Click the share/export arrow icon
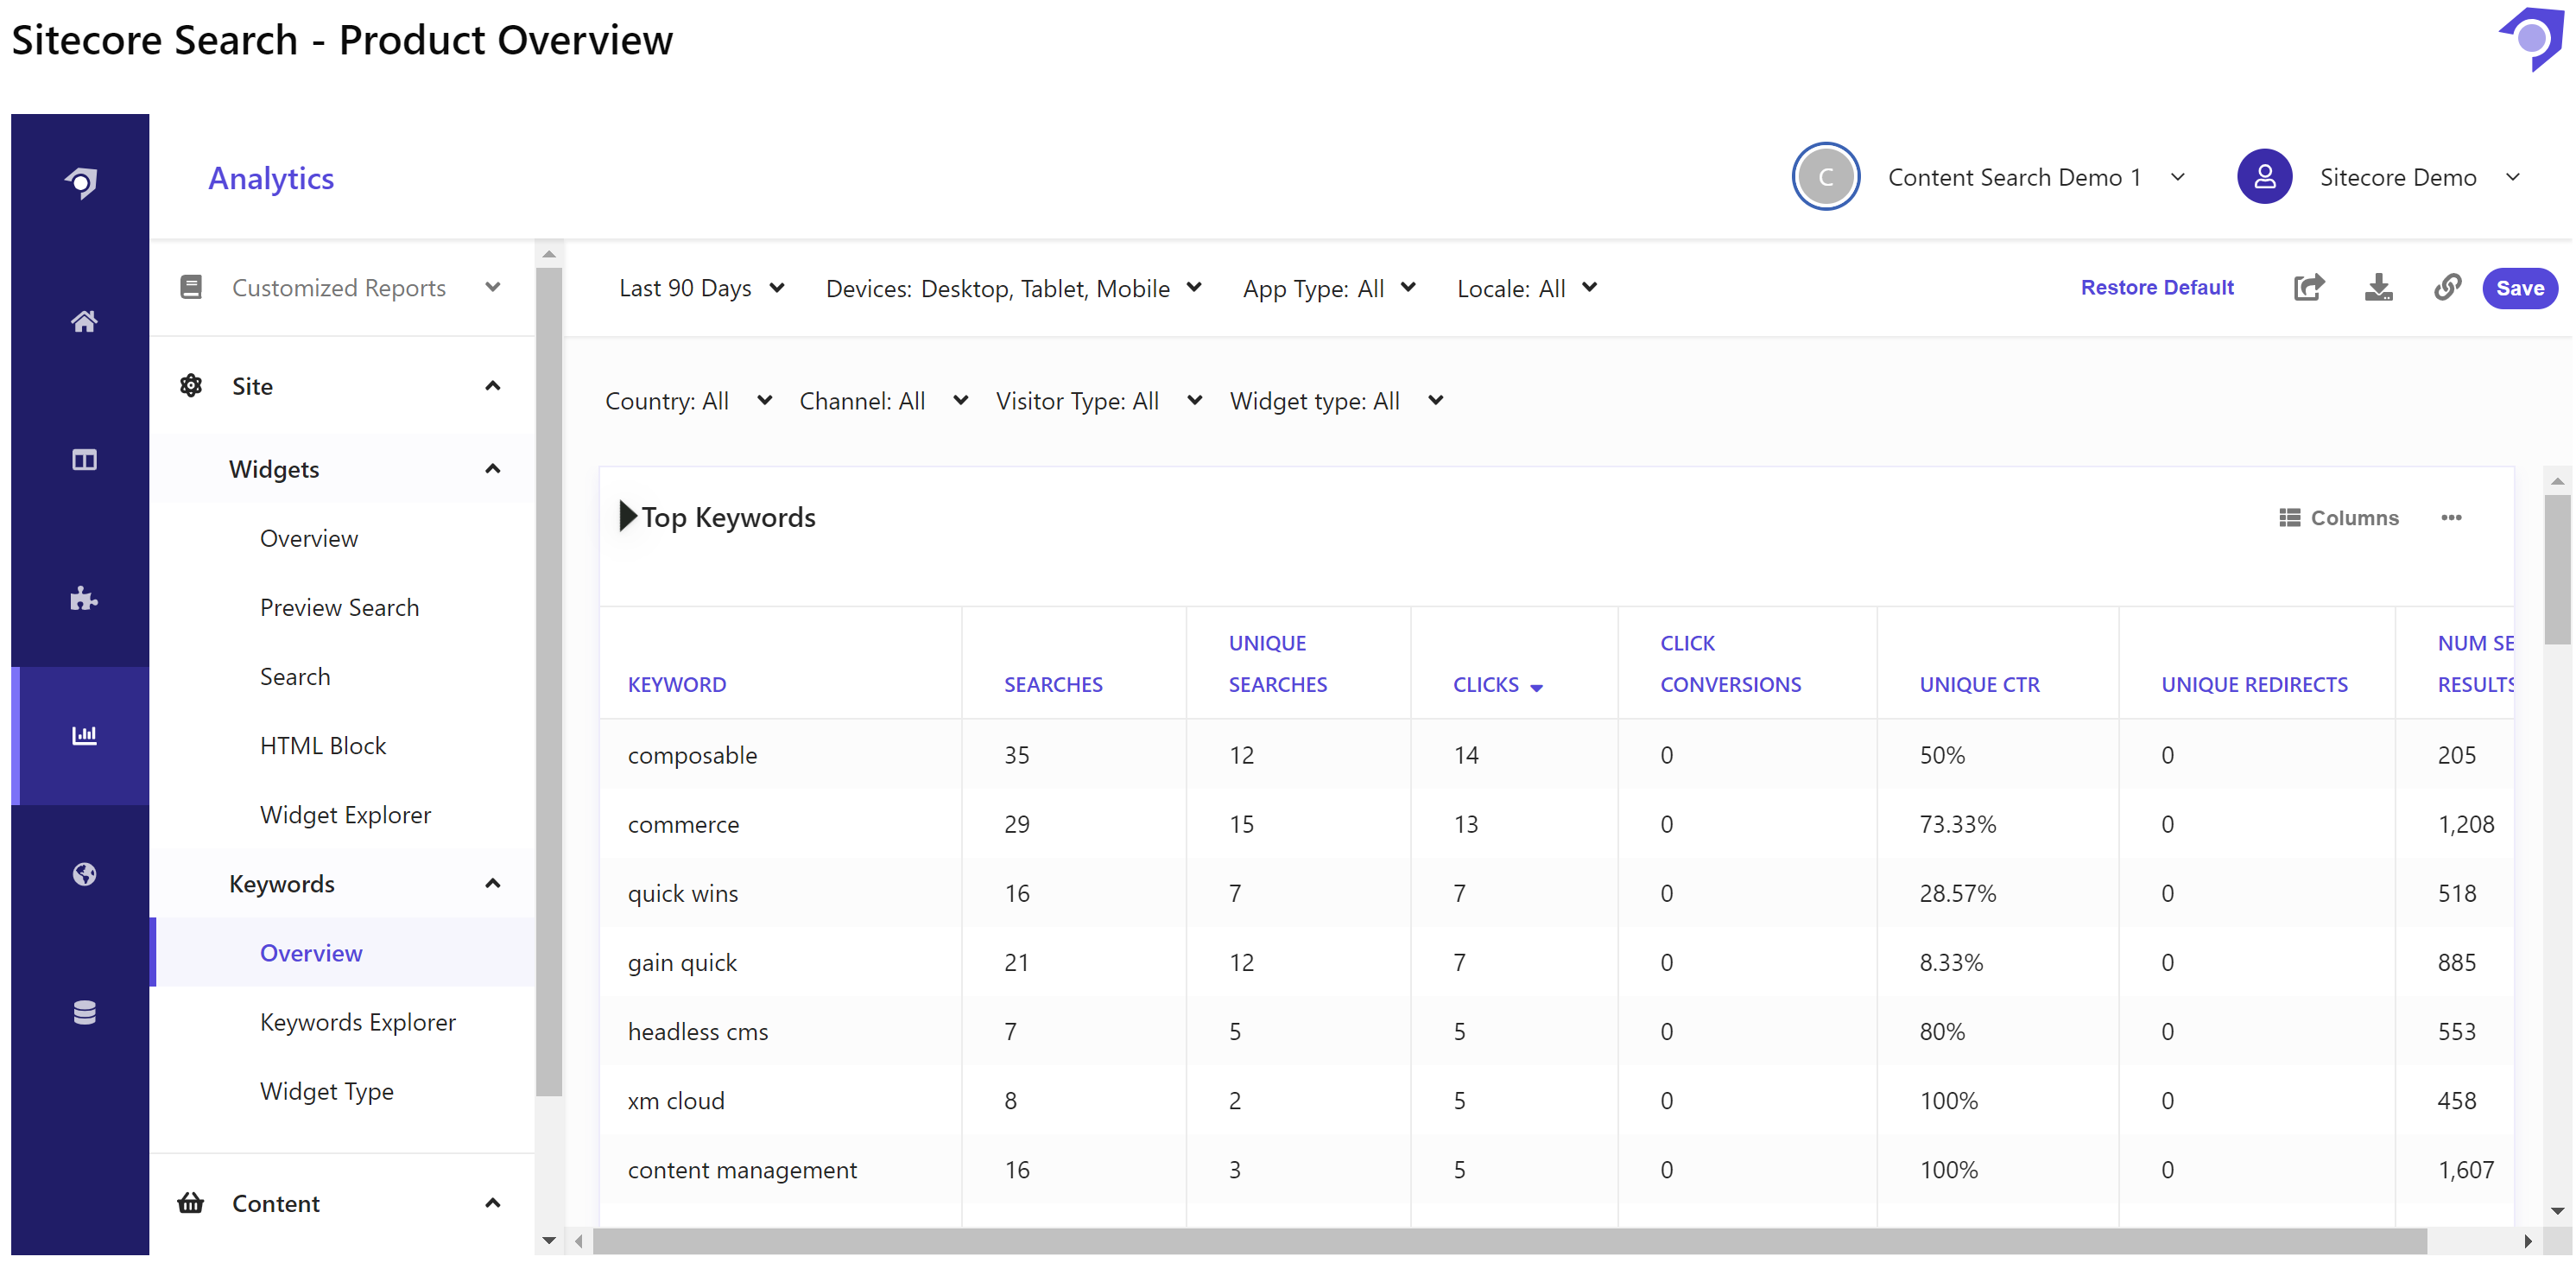The image size is (2576, 1263). [2308, 288]
